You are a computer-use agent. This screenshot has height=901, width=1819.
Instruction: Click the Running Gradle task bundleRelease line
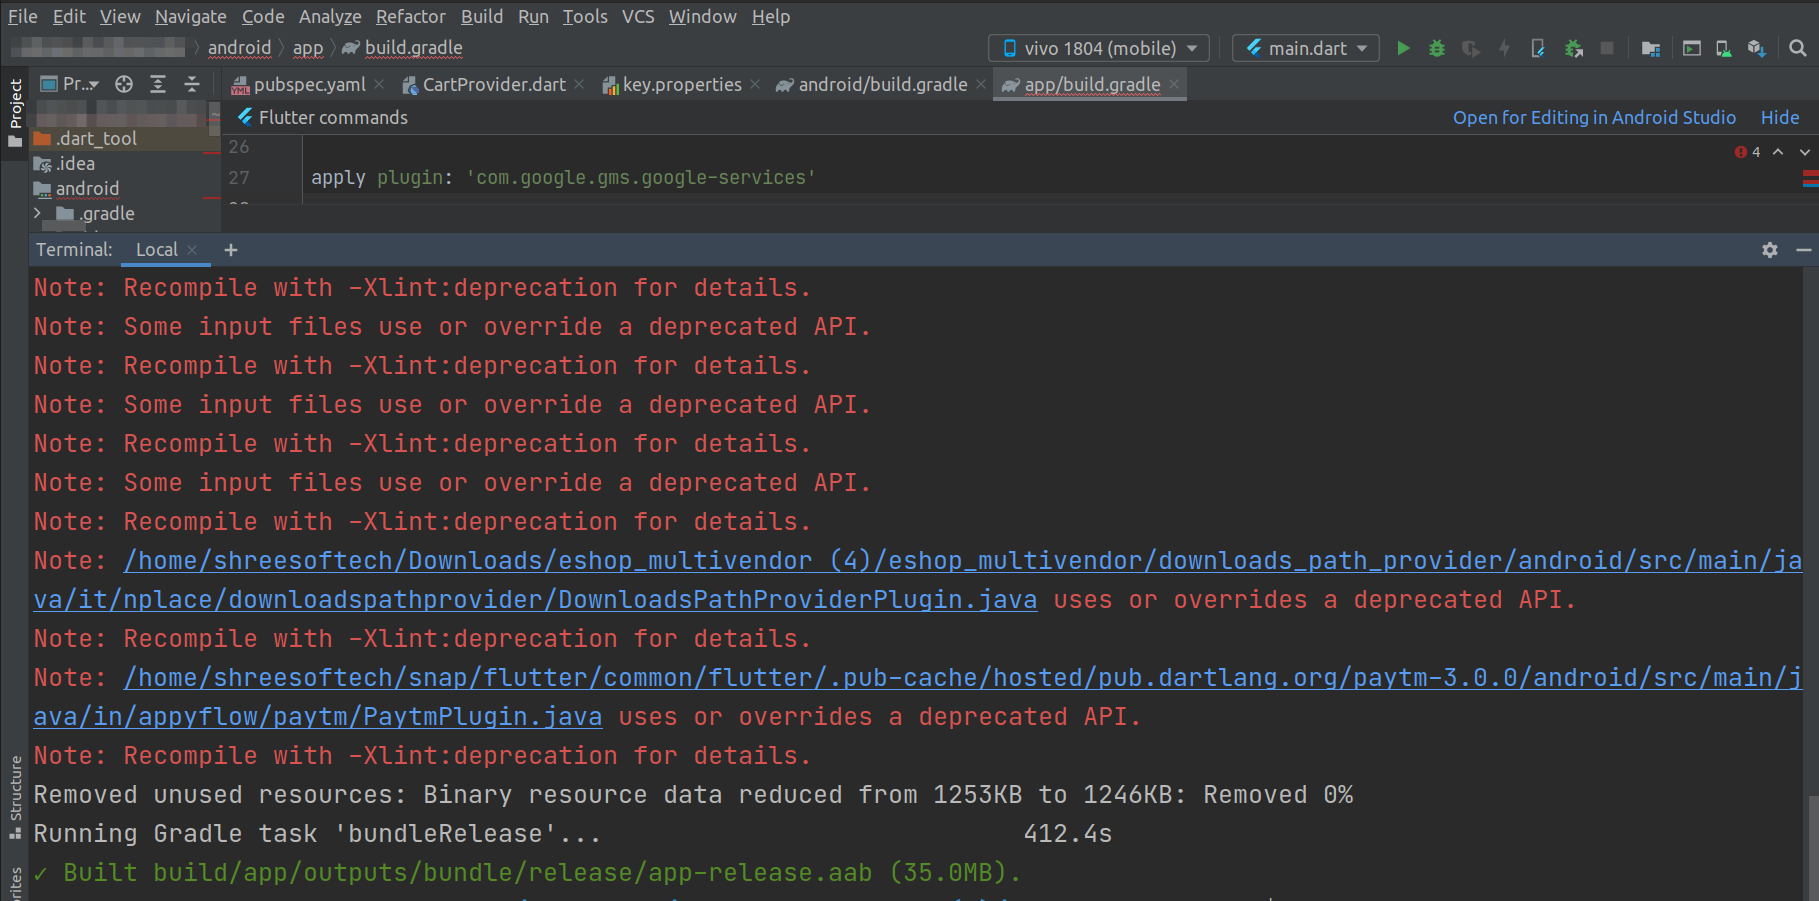pos(573,834)
